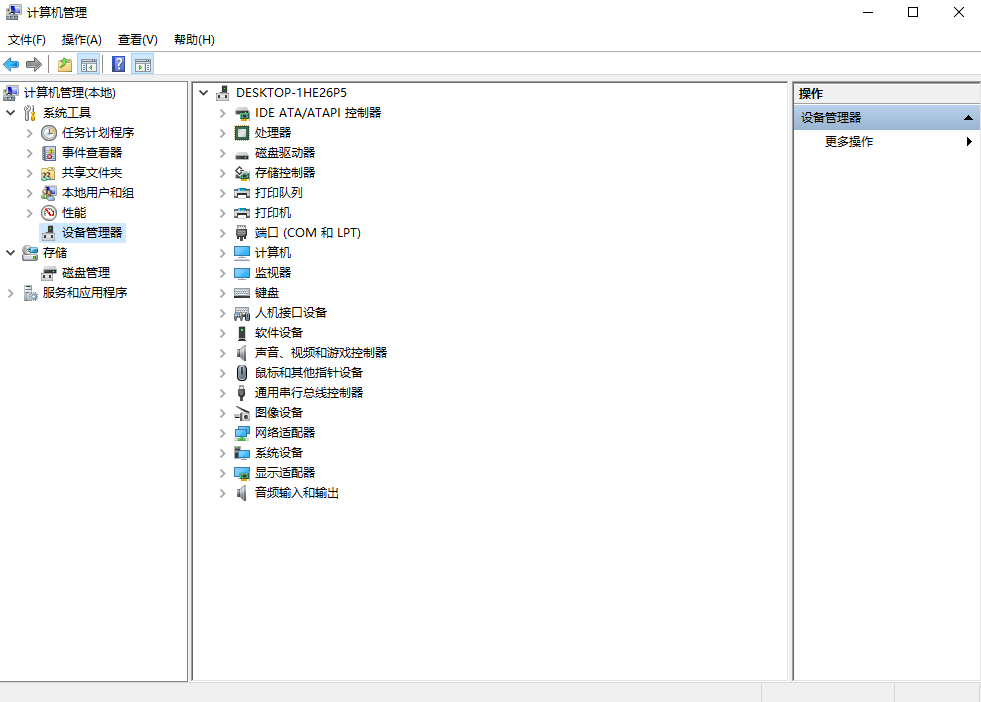981x702 pixels.
Task: Click the 人机接口设备 icon
Action: (x=242, y=313)
